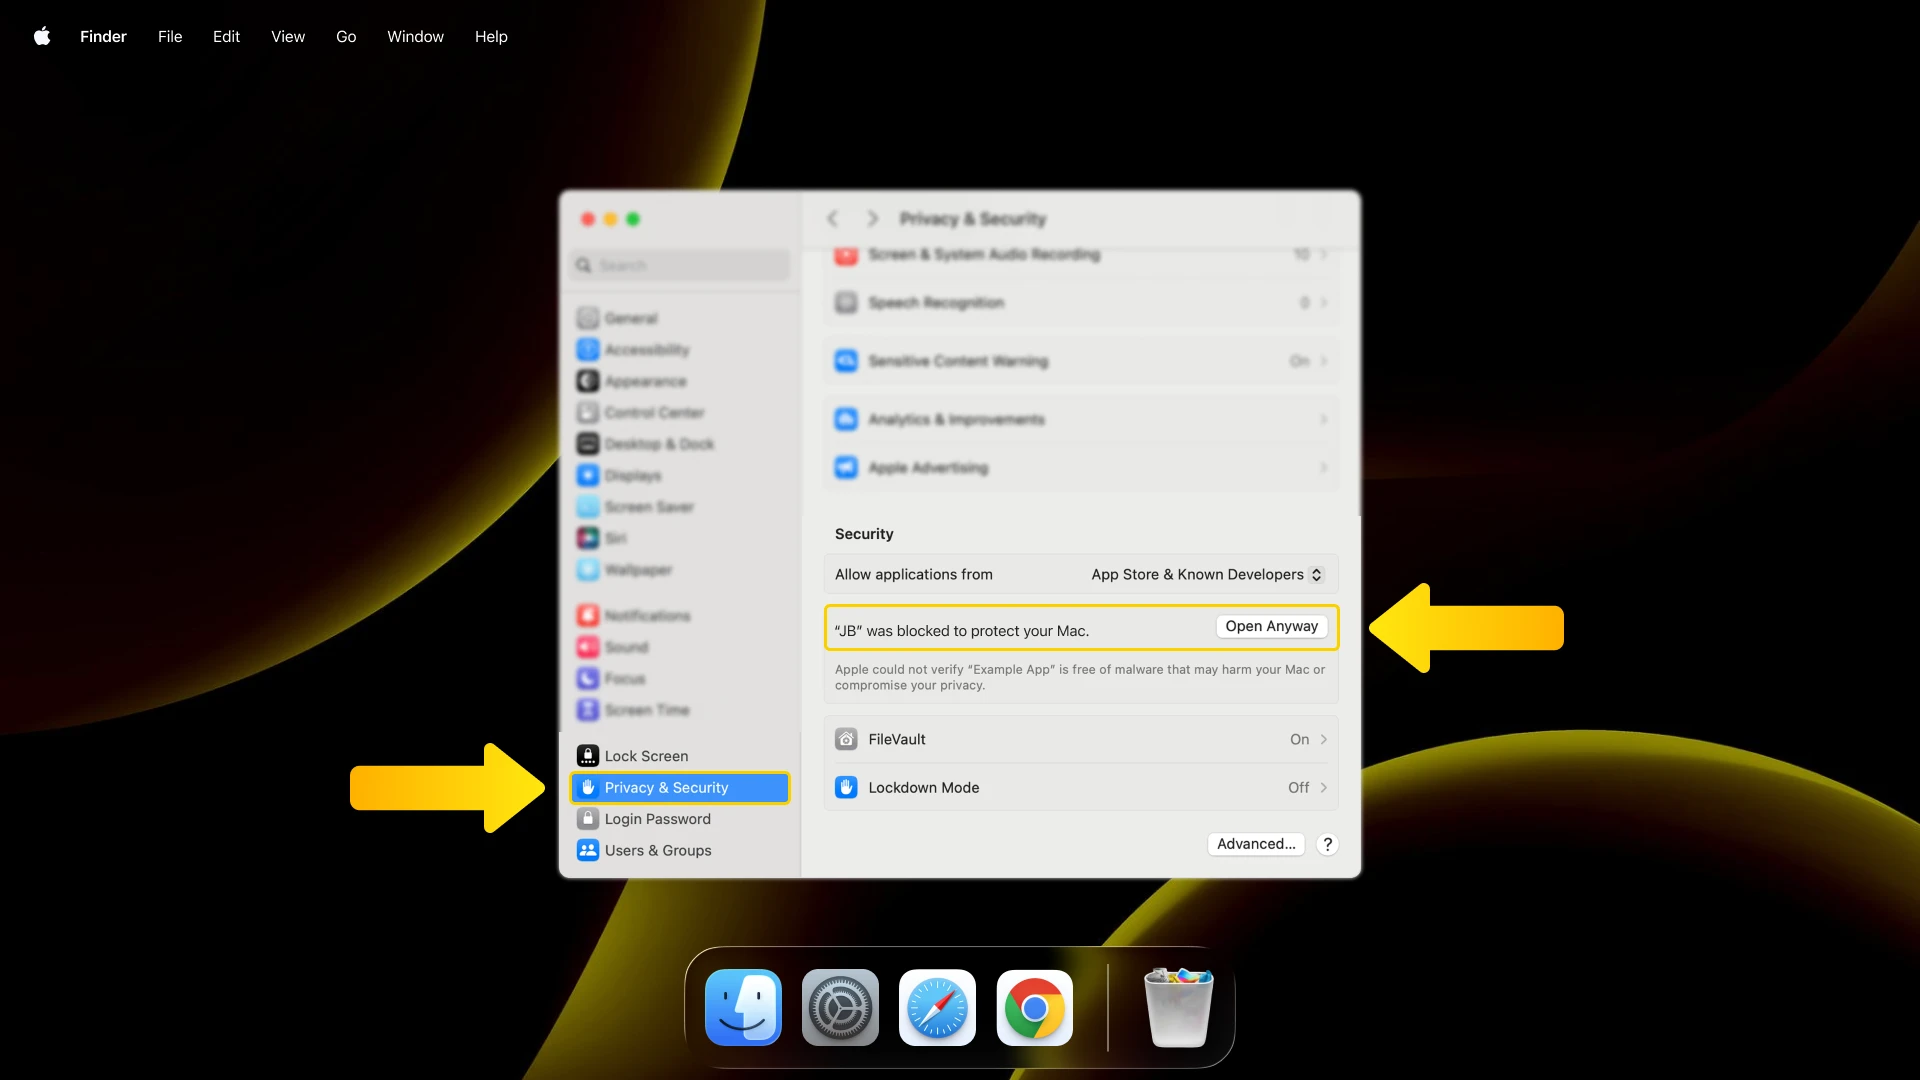Screen dimensions: 1920x1080
Task: Open Safari compass icon in Dock
Action: [x=937, y=1007]
